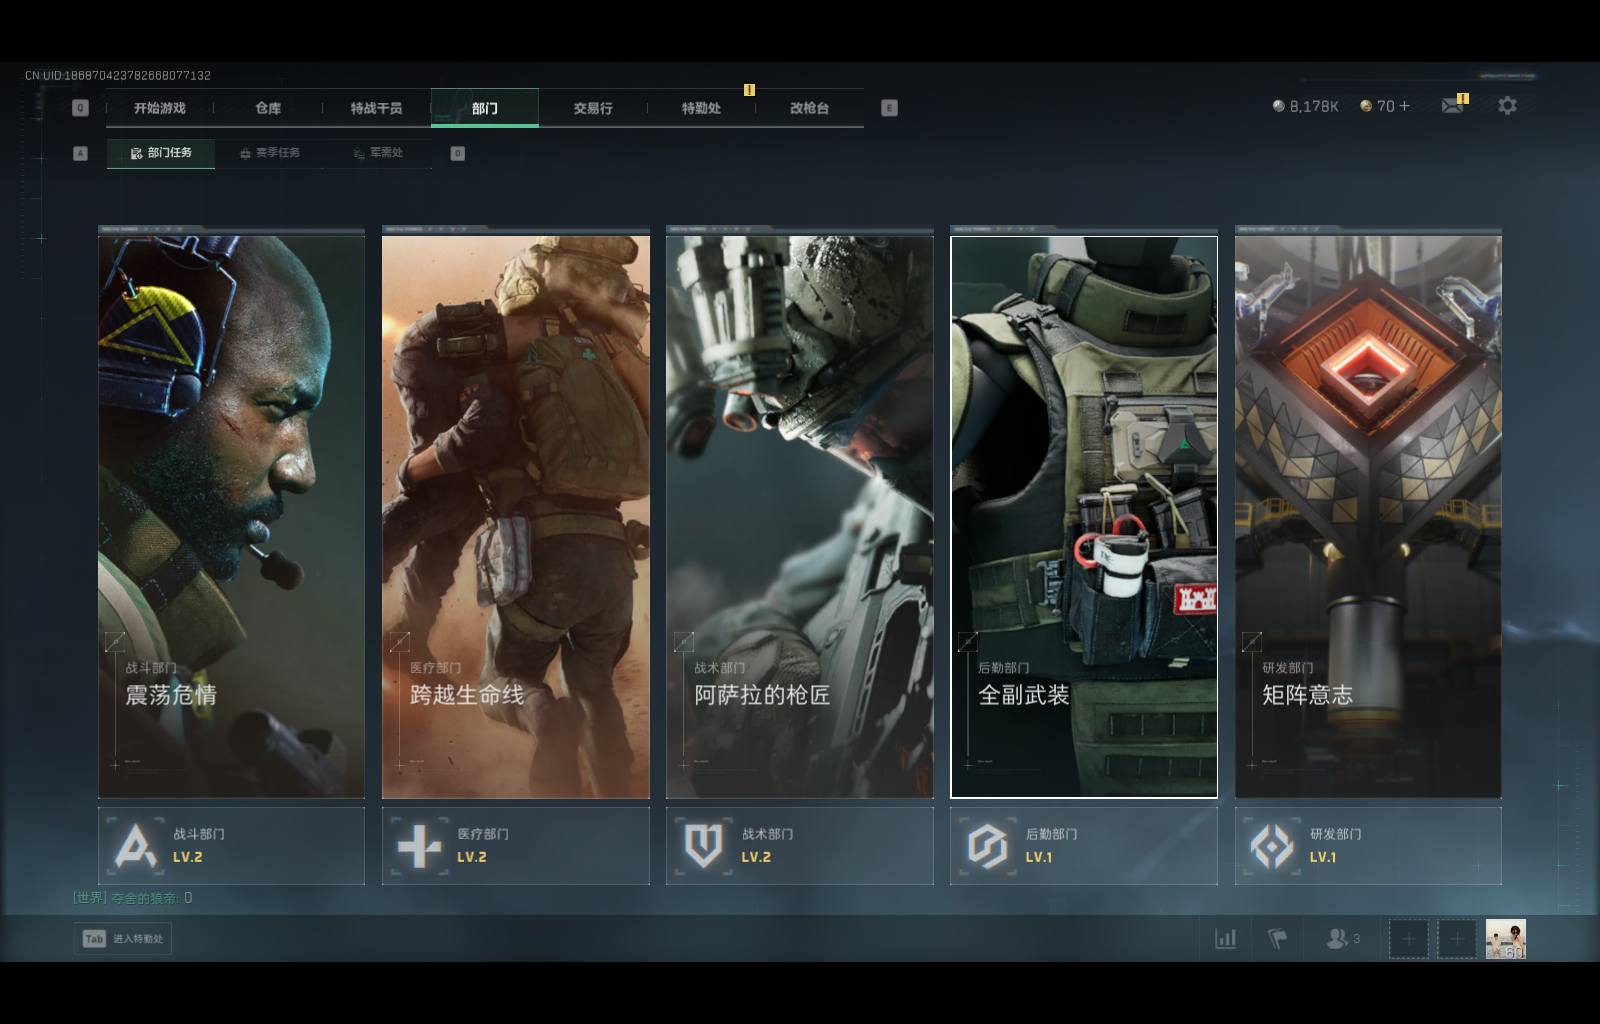Screen dimensions: 1600x1024
Task: Click the expand icon on 矩阵意志 card
Action: click(1252, 642)
